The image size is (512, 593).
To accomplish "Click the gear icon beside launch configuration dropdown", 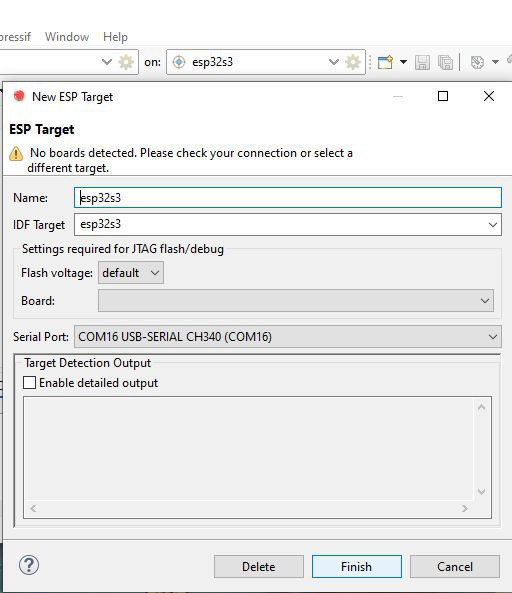I will (x=126, y=62).
